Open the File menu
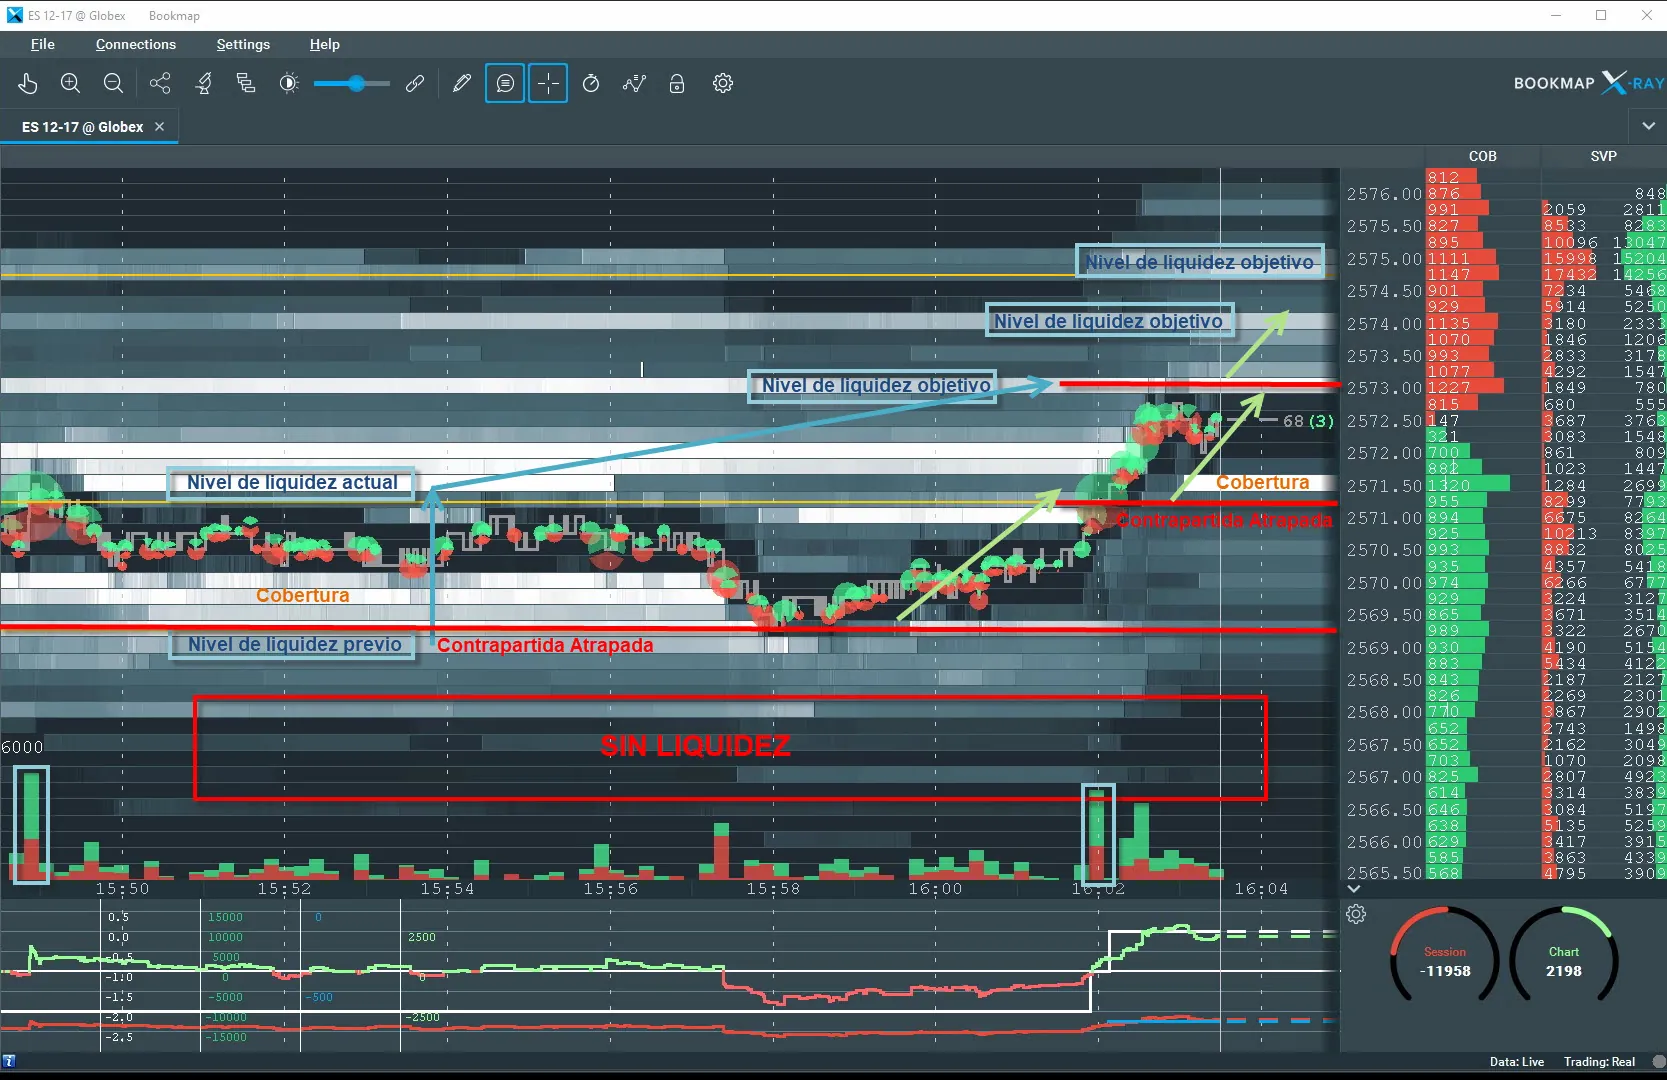The image size is (1667, 1080). click(42, 44)
